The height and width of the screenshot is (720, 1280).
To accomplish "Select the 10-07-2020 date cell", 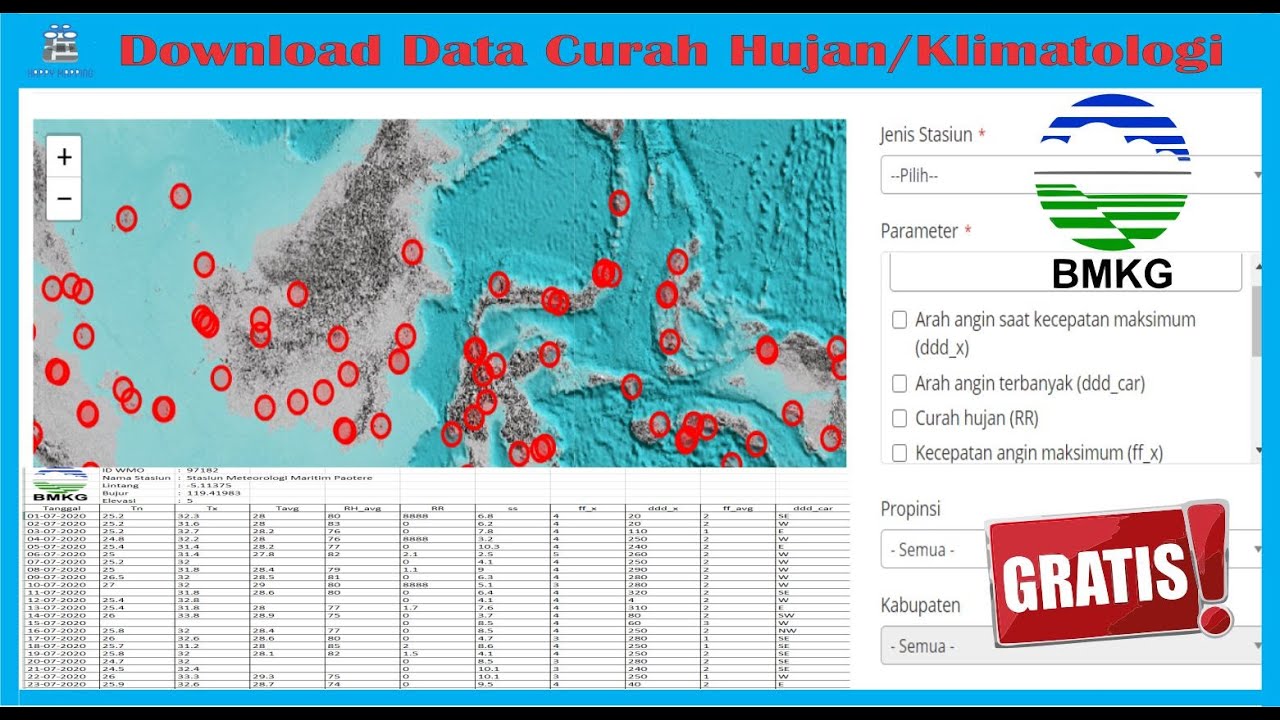I will (x=64, y=585).
